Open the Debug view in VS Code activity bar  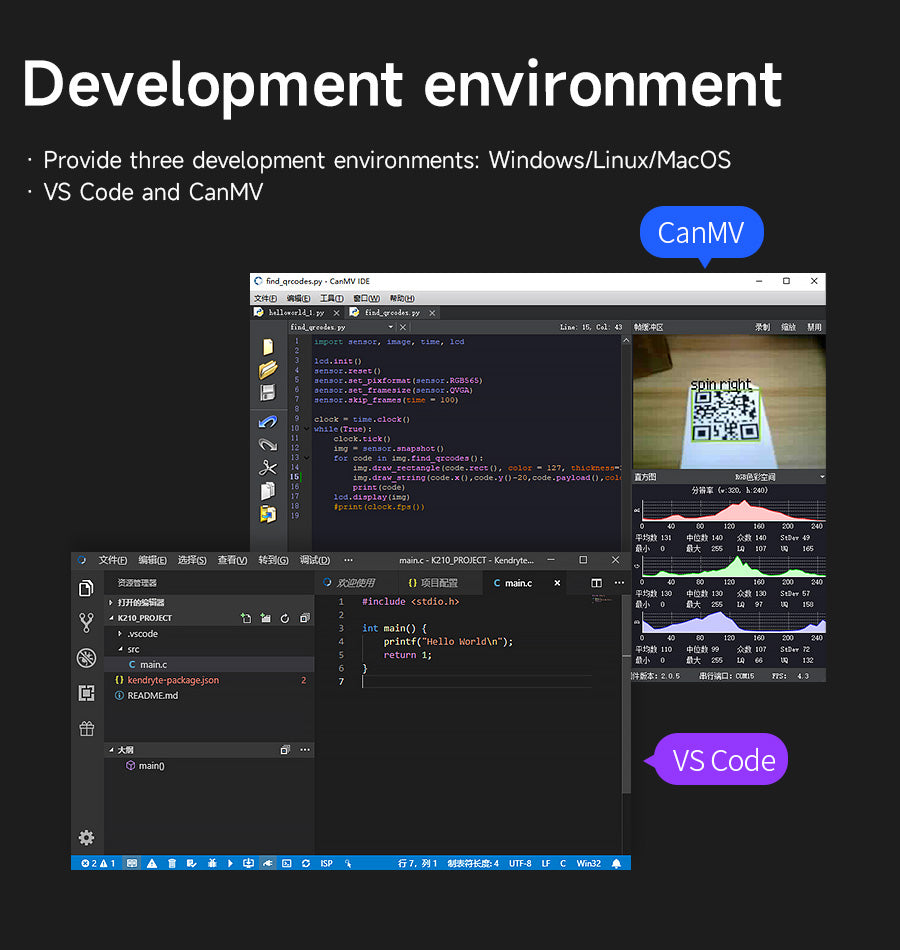[x=87, y=657]
